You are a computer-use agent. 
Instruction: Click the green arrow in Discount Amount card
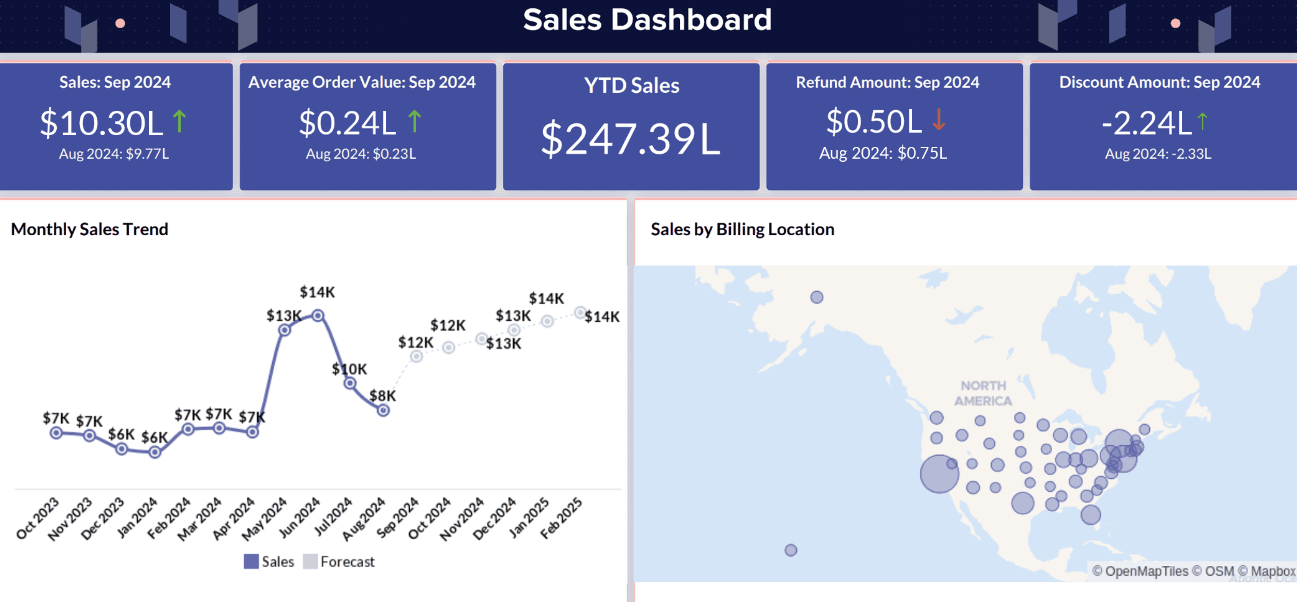coord(1202,122)
